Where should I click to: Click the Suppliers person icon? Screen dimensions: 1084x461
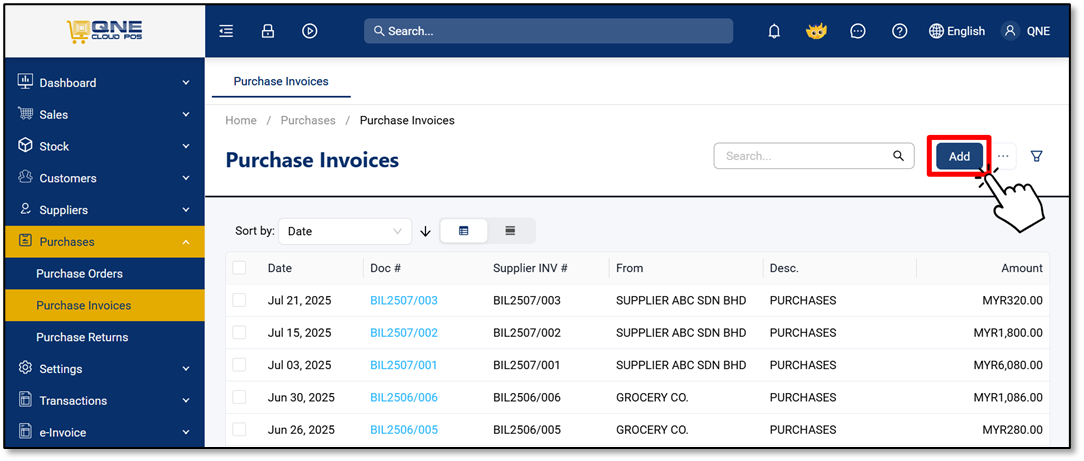click(25, 209)
